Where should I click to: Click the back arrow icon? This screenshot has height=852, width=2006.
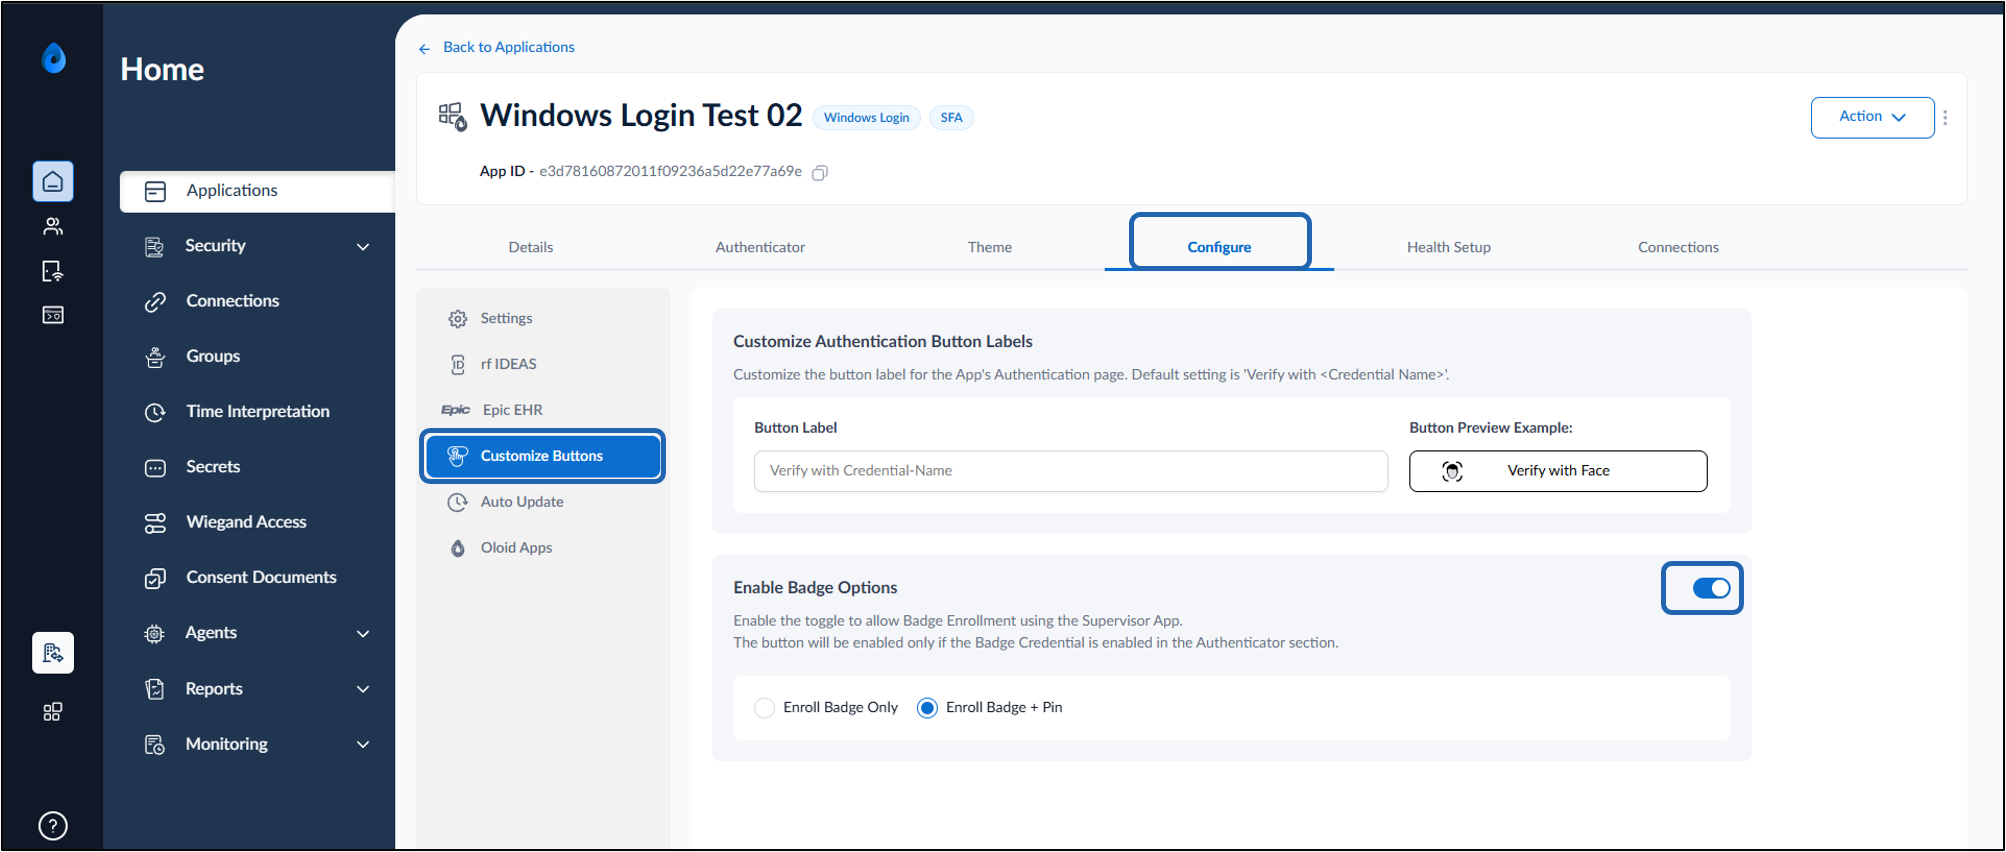[425, 48]
